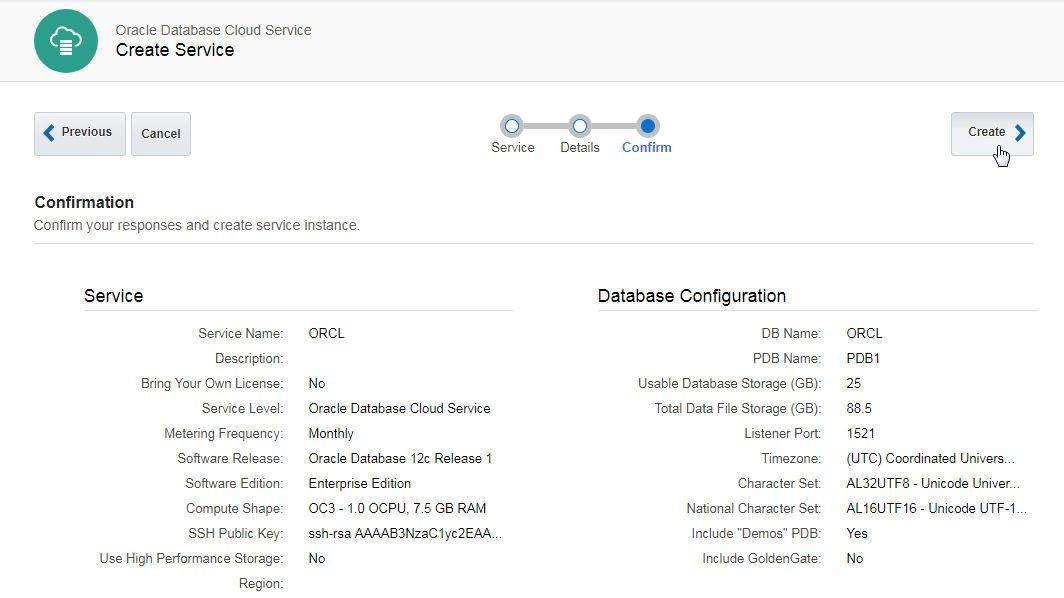The width and height of the screenshot is (1064, 598).
Task: Click the 'Database Configuration' section heading
Action: coord(691,296)
